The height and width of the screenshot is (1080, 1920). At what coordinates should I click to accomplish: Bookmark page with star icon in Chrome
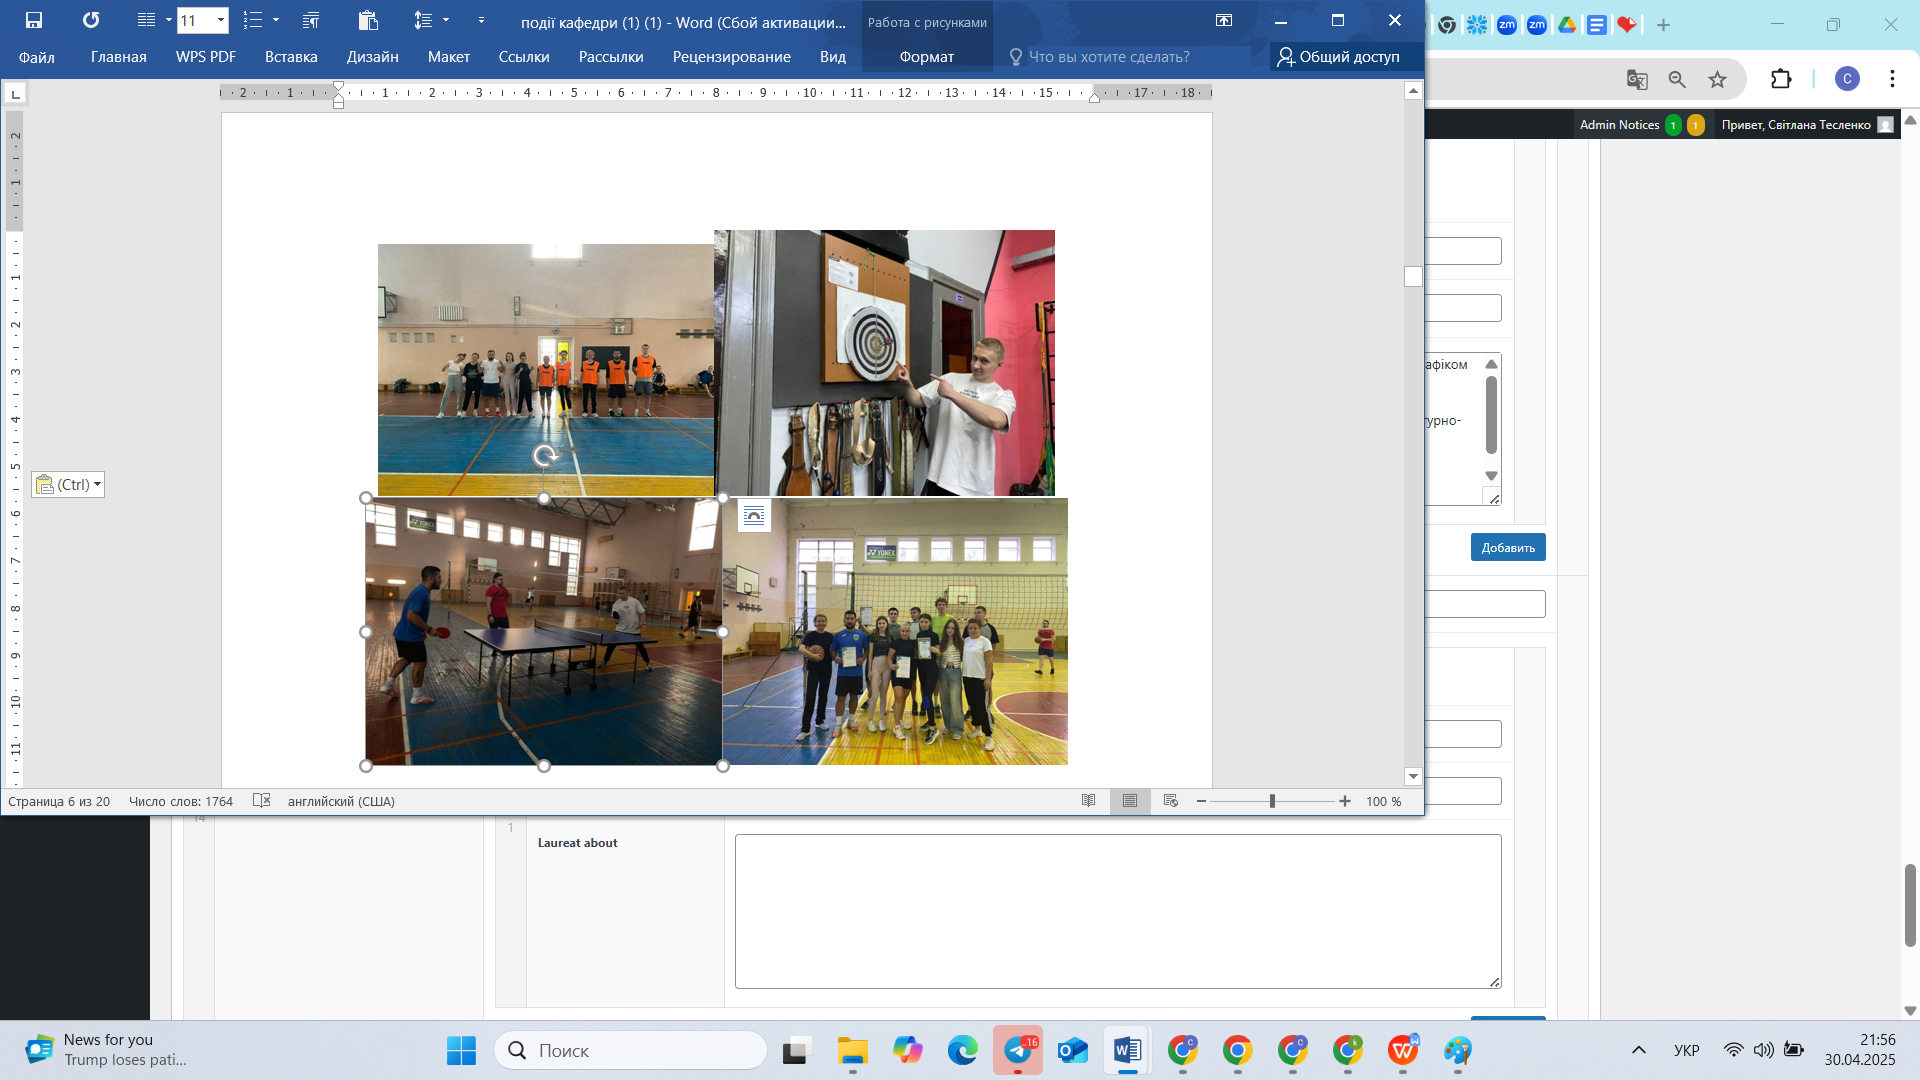[x=1717, y=79]
